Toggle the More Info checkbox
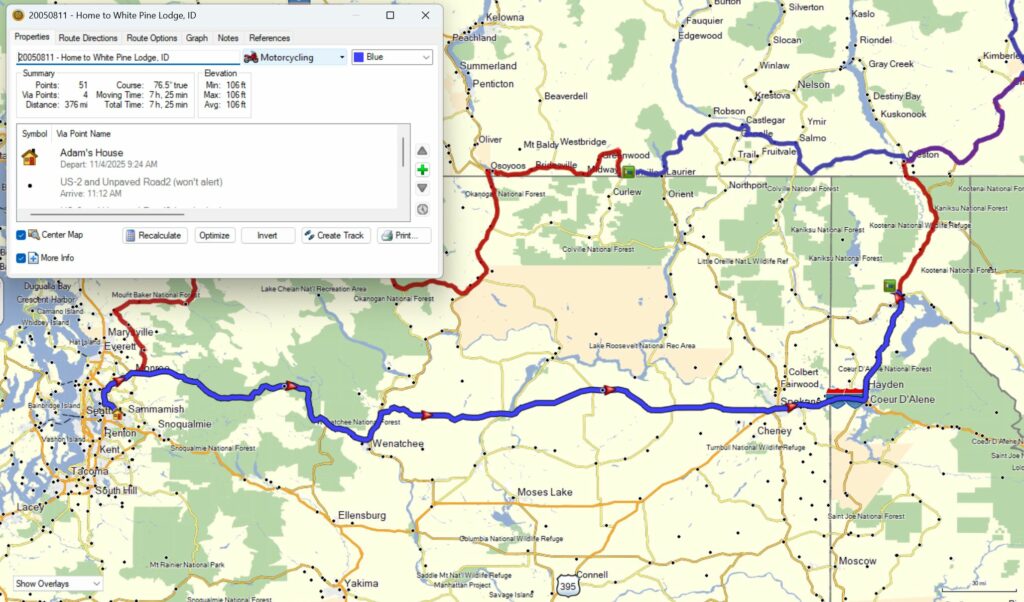Screen dimensions: 1024x602 coord(22,258)
